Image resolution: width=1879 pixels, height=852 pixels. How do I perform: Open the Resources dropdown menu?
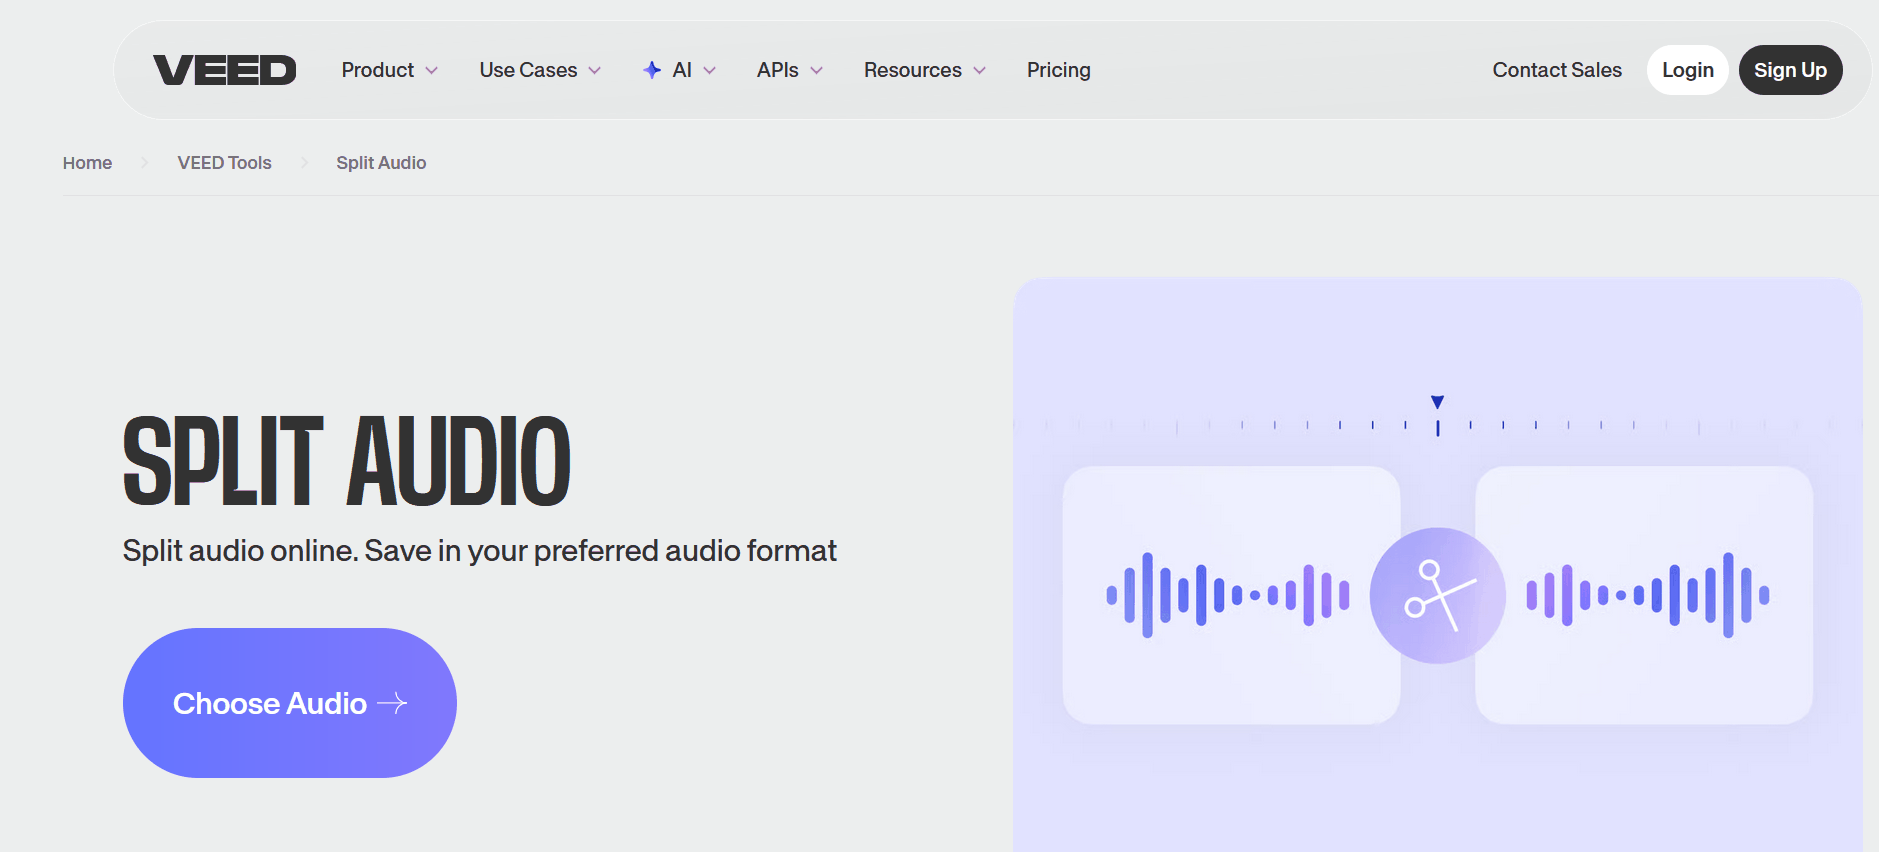[924, 70]
